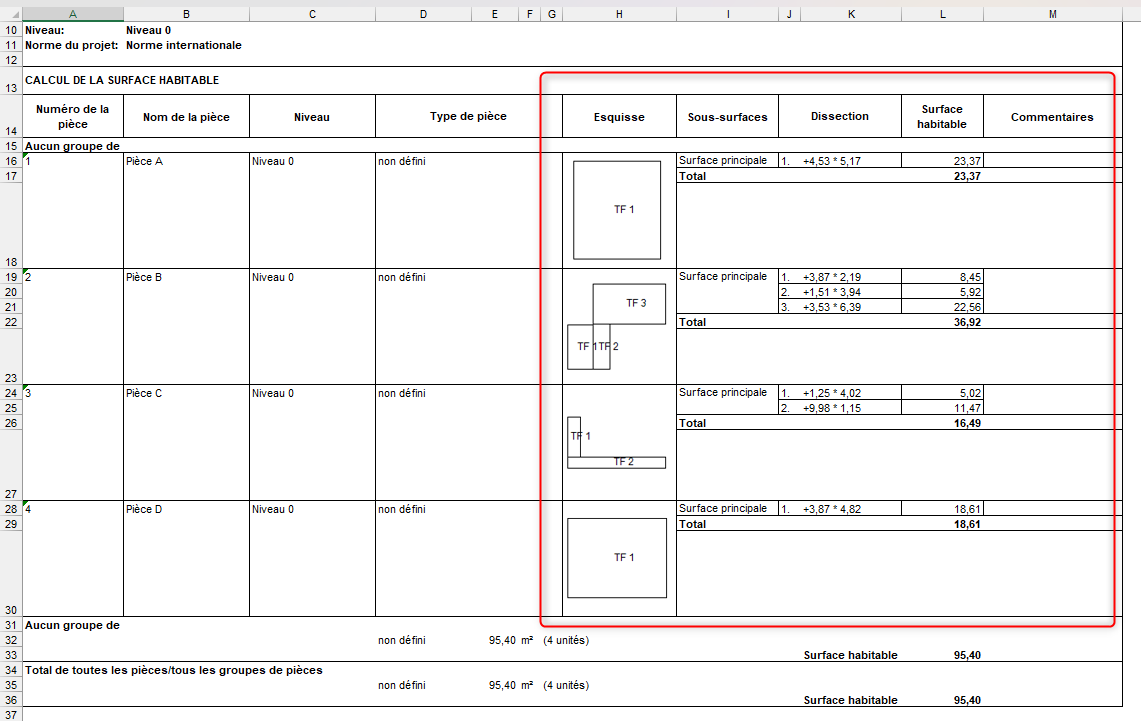Click the Commentaires column header cell
The image size is (1141, 721).
pos(1050,115)
